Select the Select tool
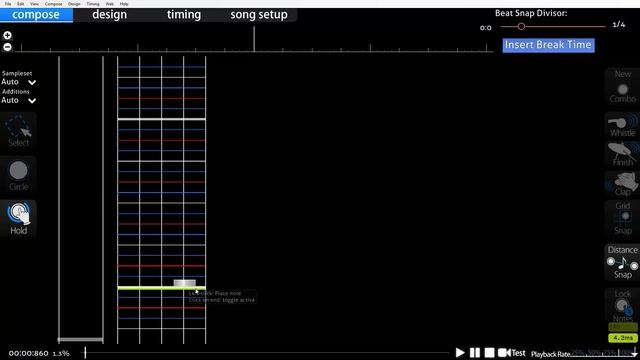Screen dimensions: 640x360 coord(18,131)
